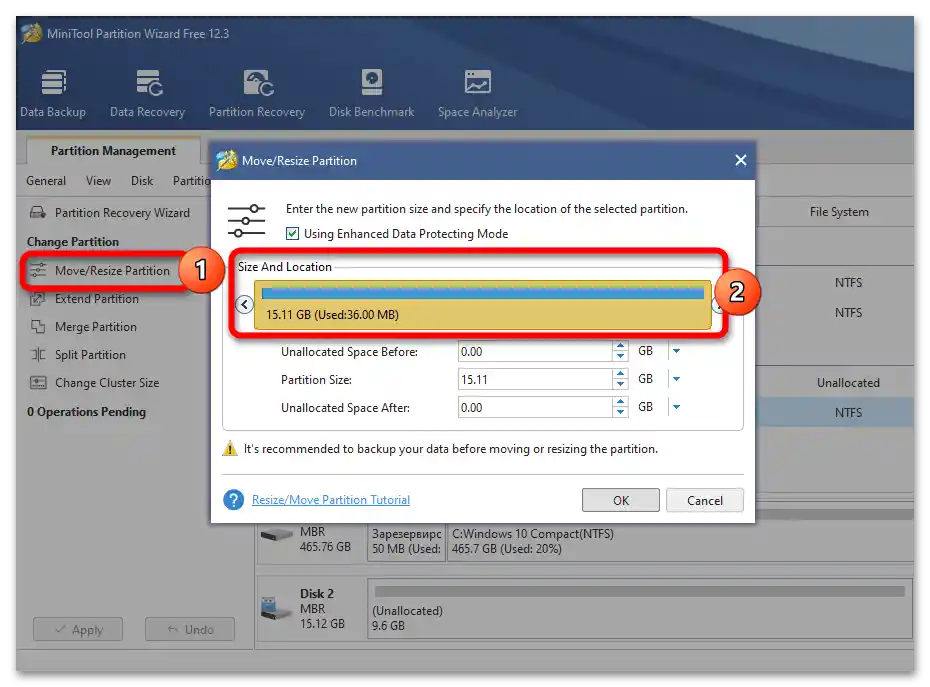The width and height of the screenshot is (930, 687).
Task: Increase the Unallocated Space Before value
Action: [x=620, y=346]
